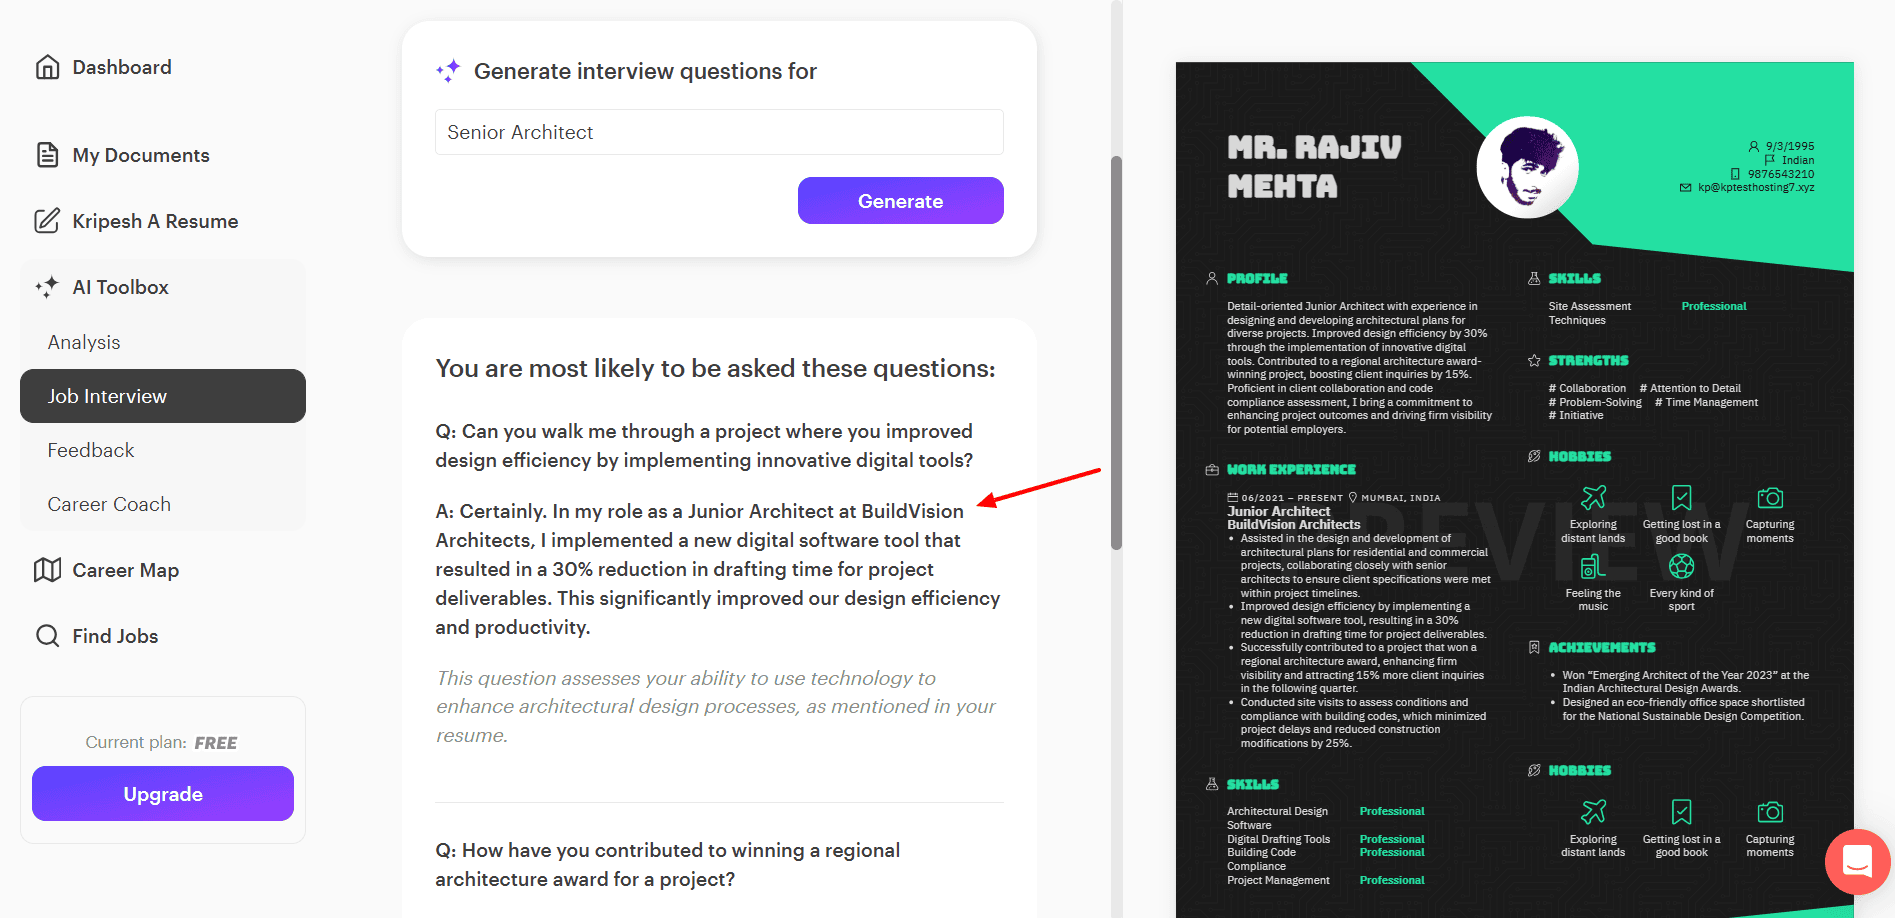This screenshot has height=918, width=1895.
Task: Click the sparkle icon beside Generate heading
Action: click(x=448, y=71)
